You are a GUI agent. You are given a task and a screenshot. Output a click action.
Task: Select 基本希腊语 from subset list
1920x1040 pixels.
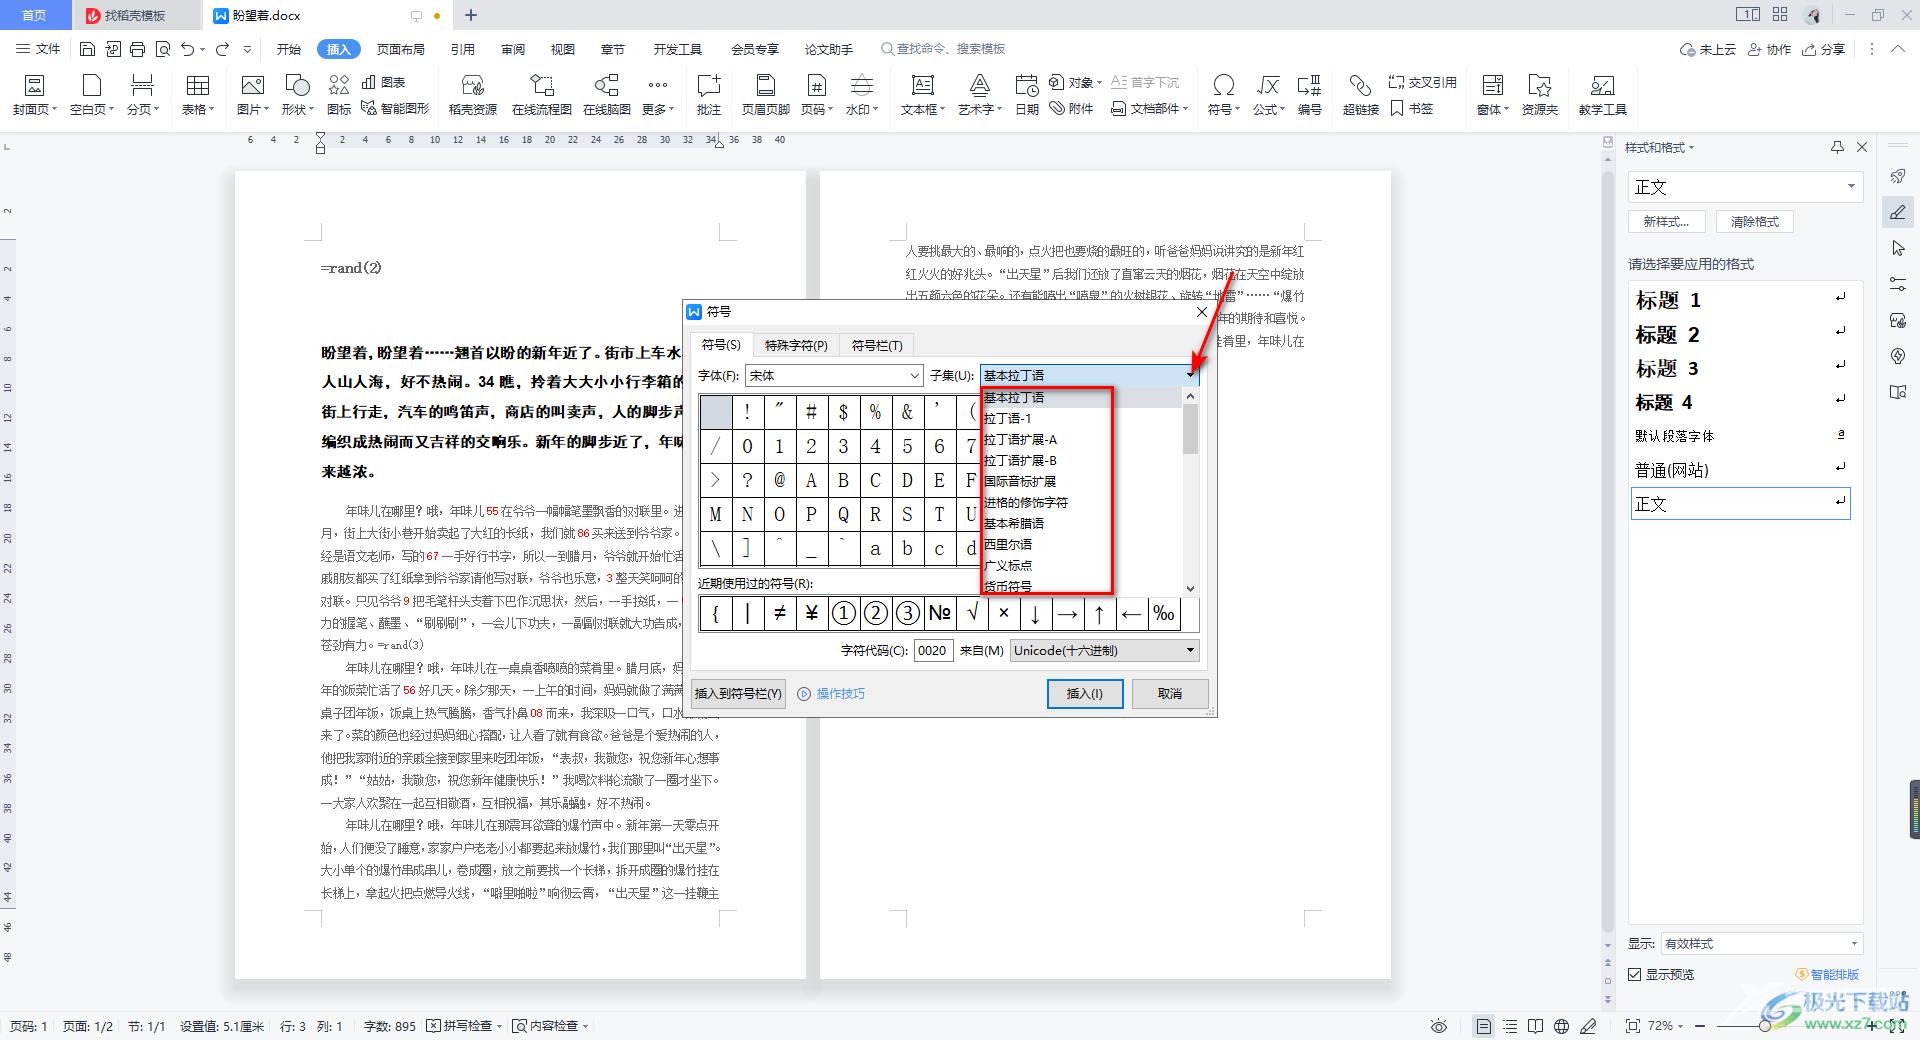(x=1014, y=523)
